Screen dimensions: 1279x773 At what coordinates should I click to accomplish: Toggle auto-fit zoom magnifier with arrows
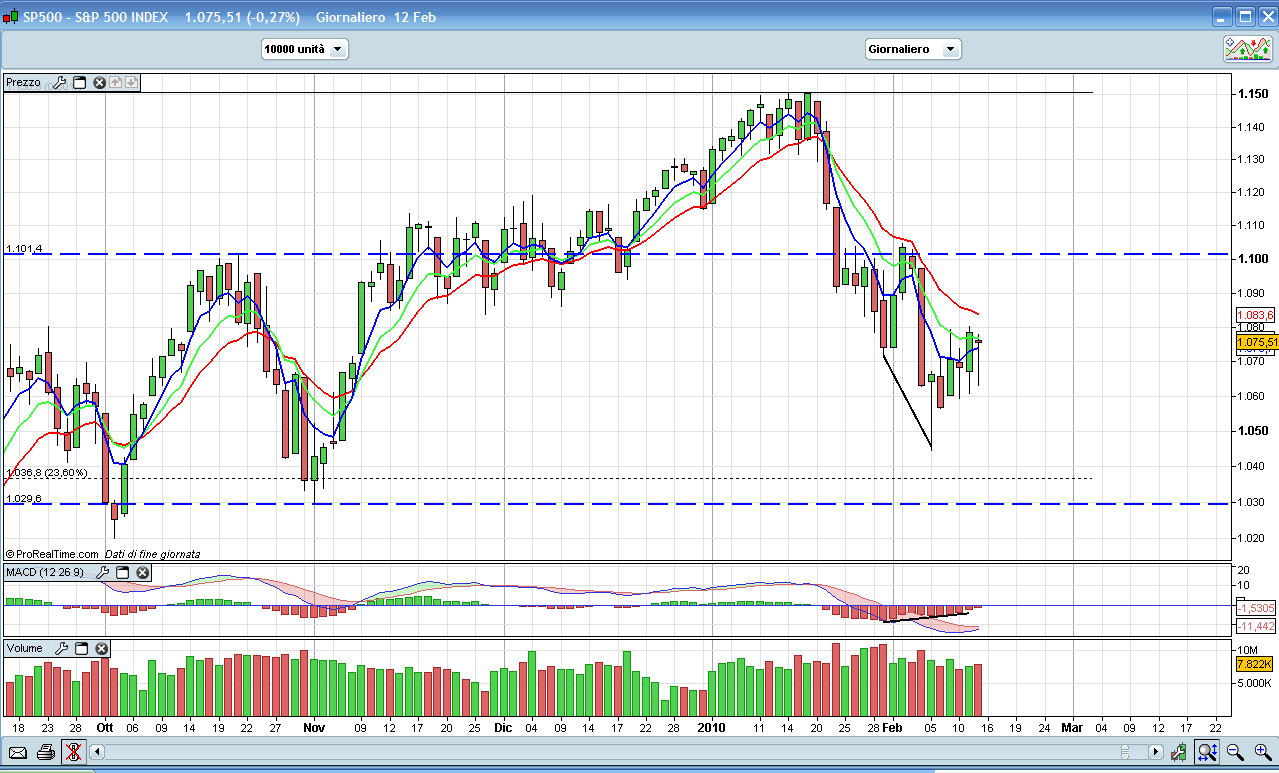[x=1208, y=752]
